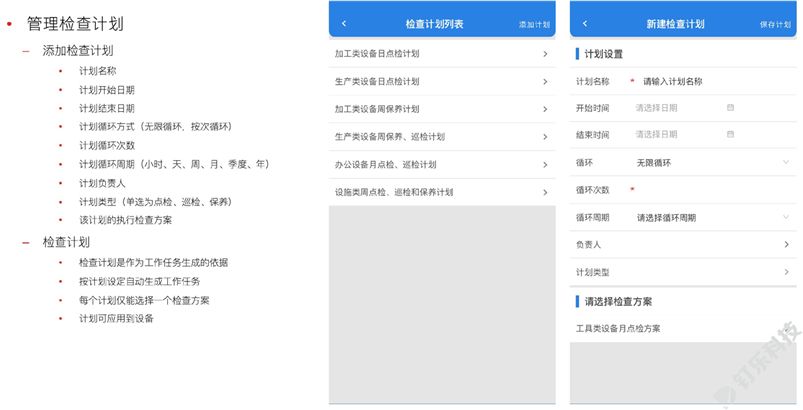The height and width of the screenshot is (410, 803).
Task: Click 计划负责人 bullet text
Action: coord(102,183)
